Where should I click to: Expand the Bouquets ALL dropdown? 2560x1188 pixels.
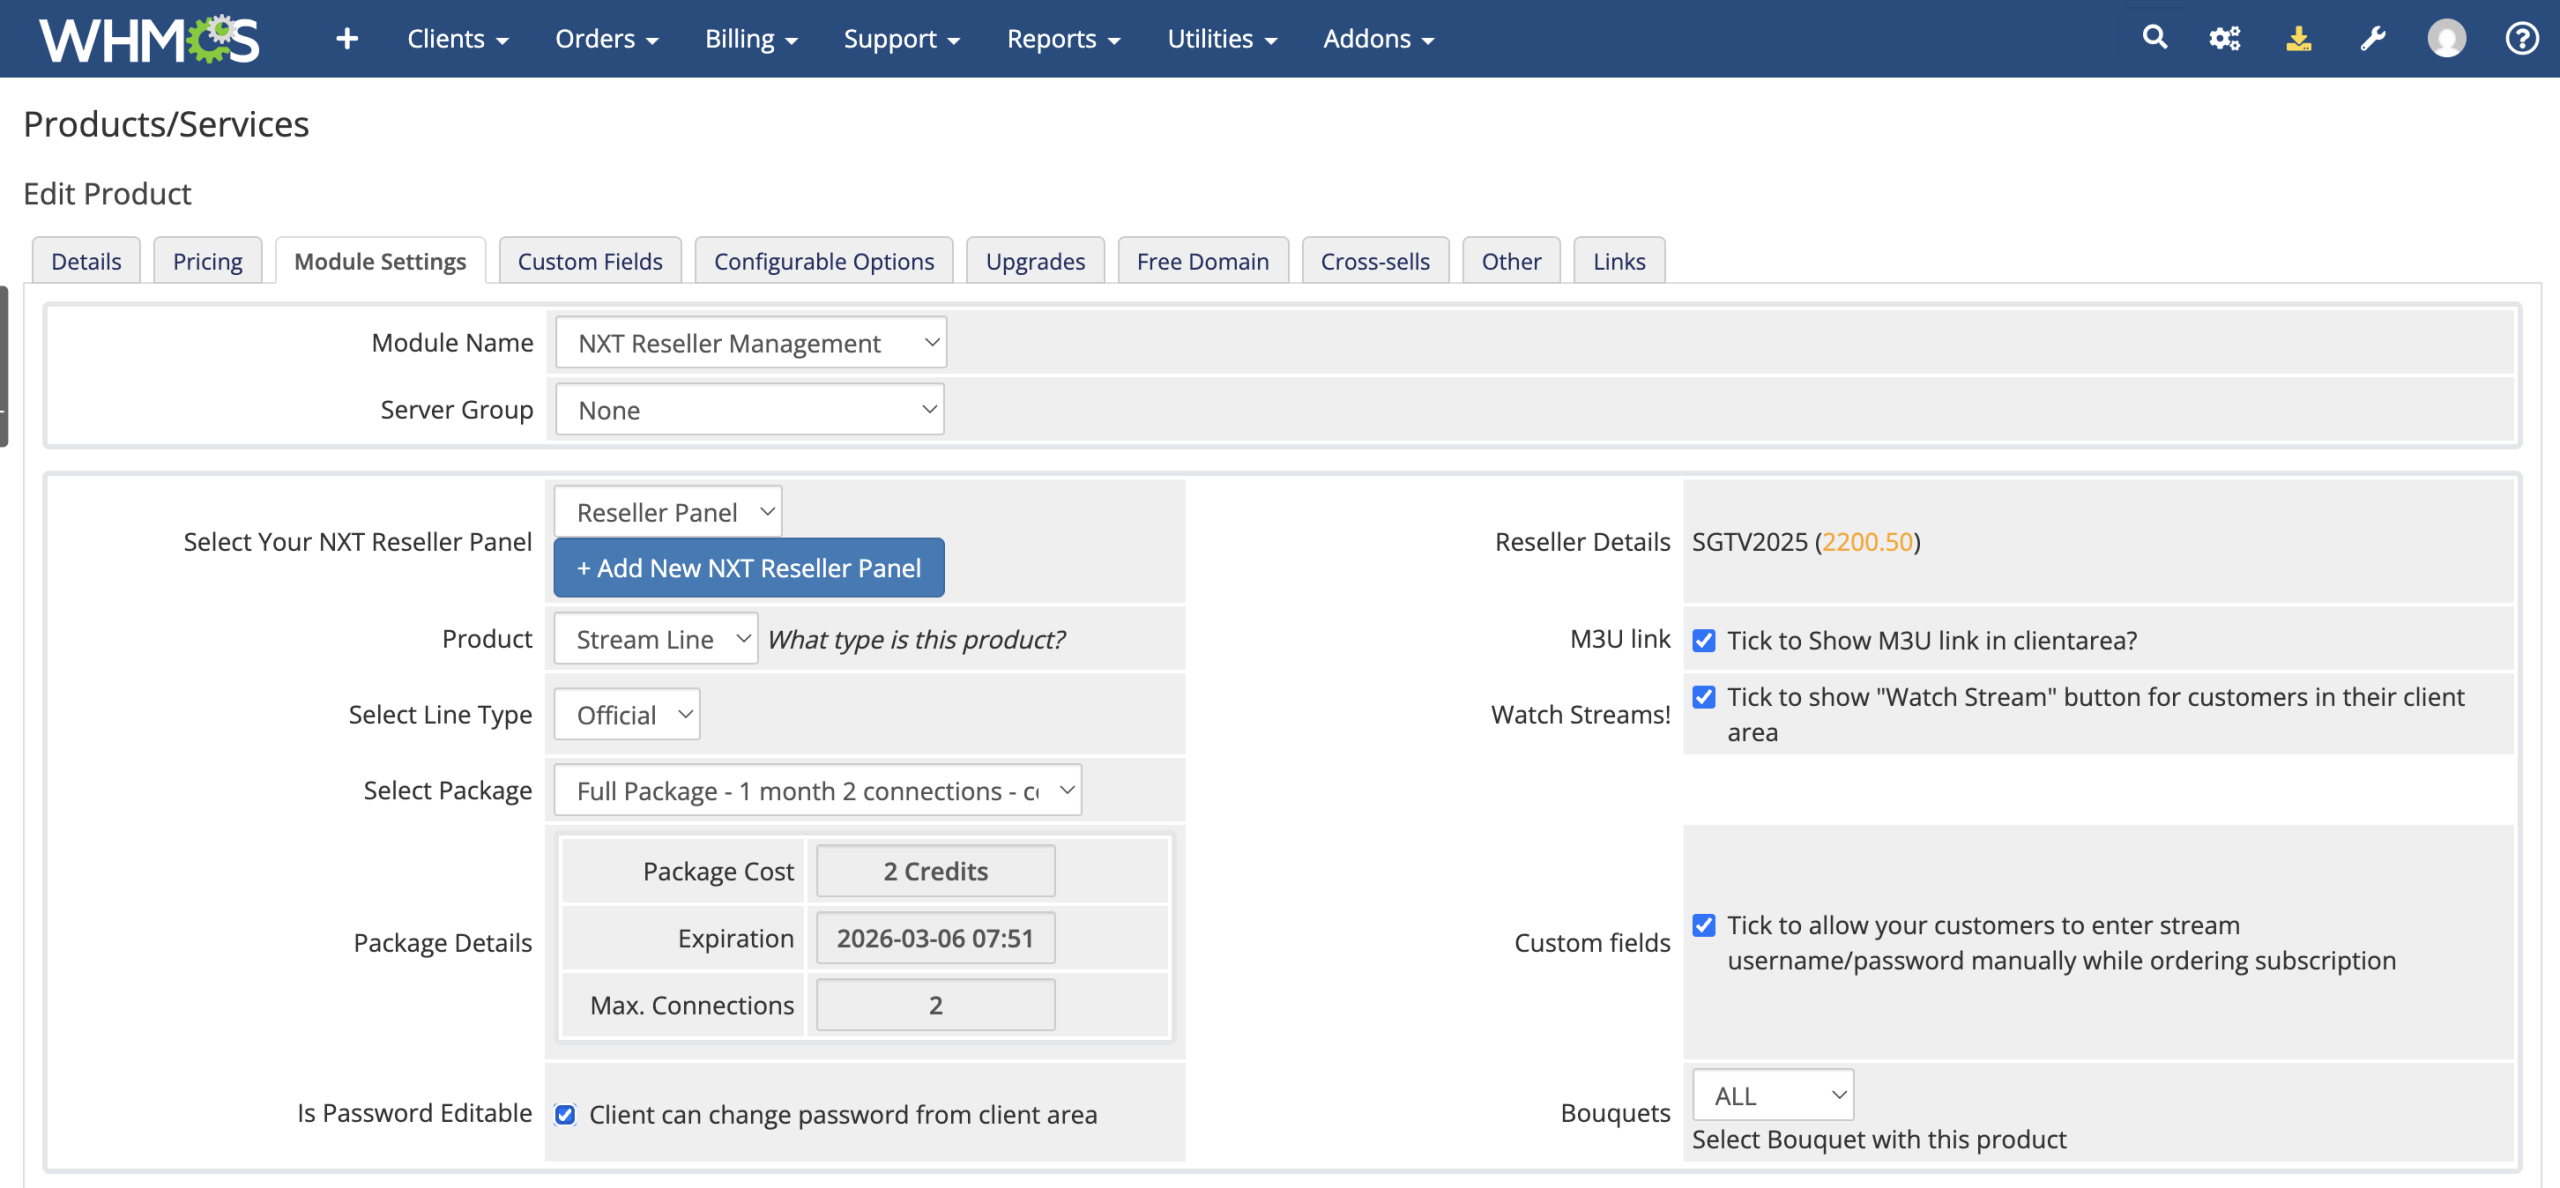(1773, 1096)
